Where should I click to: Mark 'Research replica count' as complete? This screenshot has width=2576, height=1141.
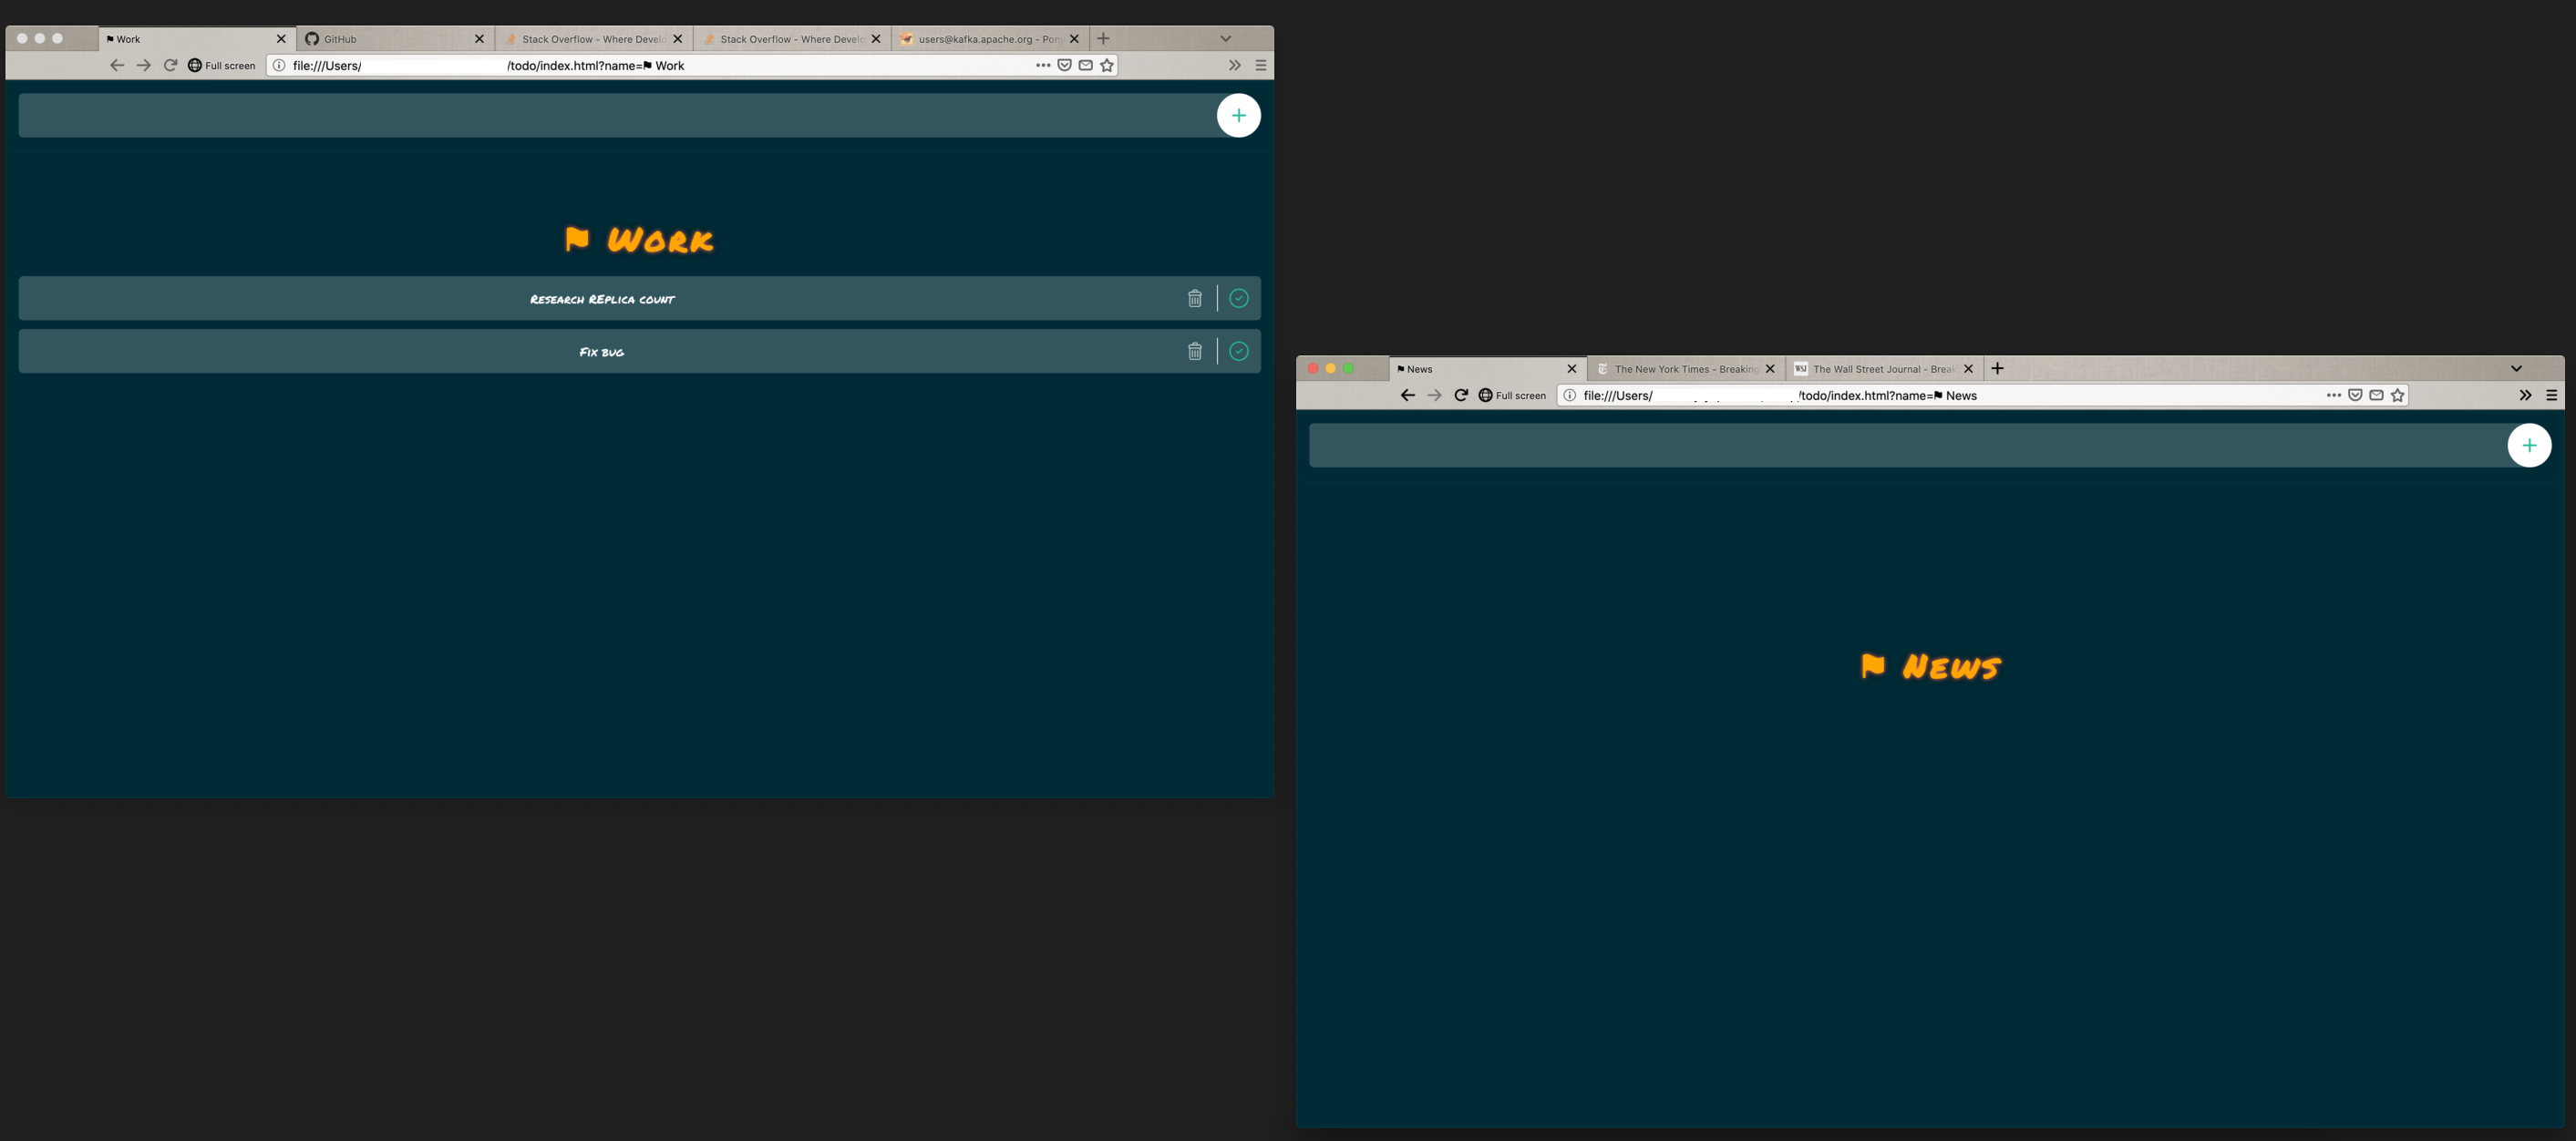(x=1238, y=298)
